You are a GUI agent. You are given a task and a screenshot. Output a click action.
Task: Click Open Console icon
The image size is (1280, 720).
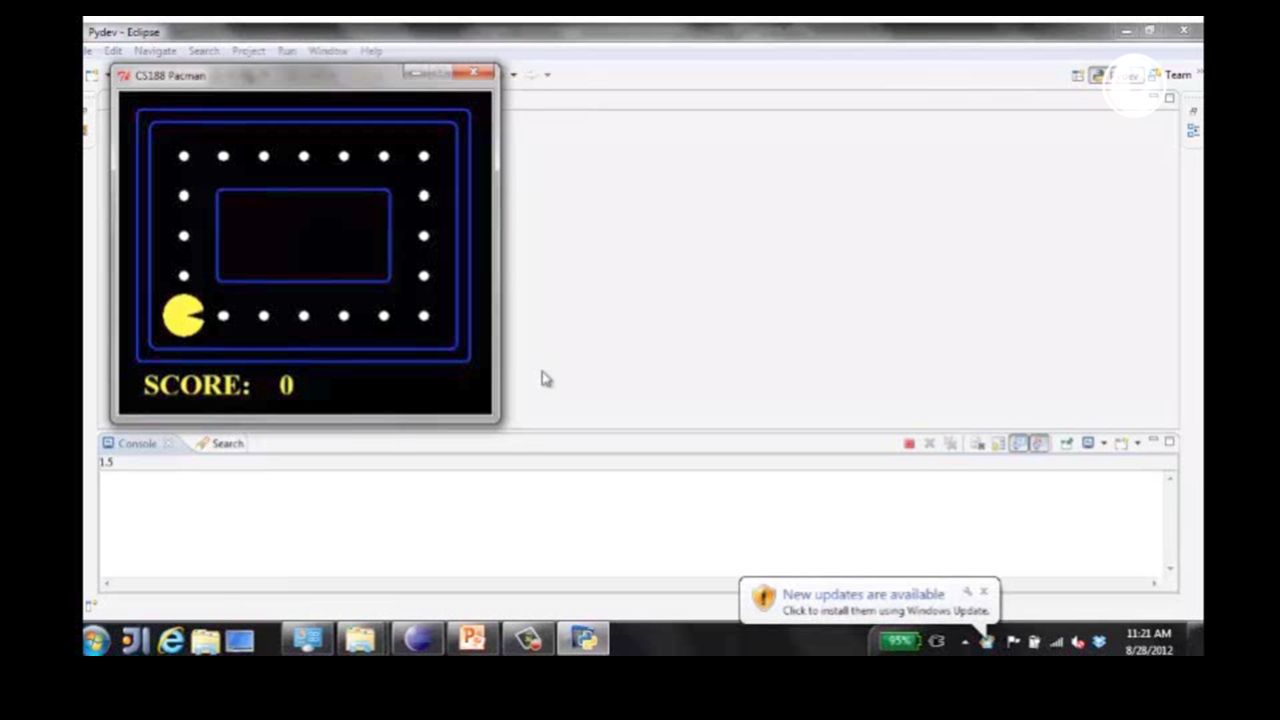1121,443
